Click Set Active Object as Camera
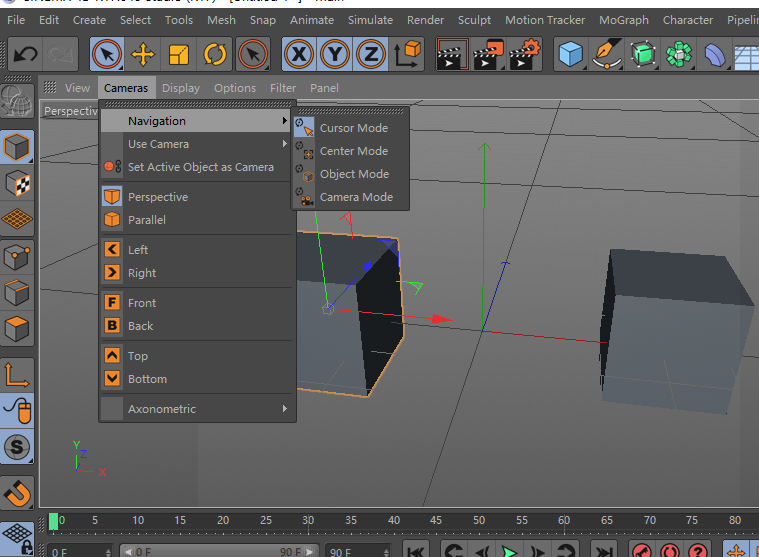Image resolution: width=759 pixels, height=557 pixels. click(x=200, y=167)
